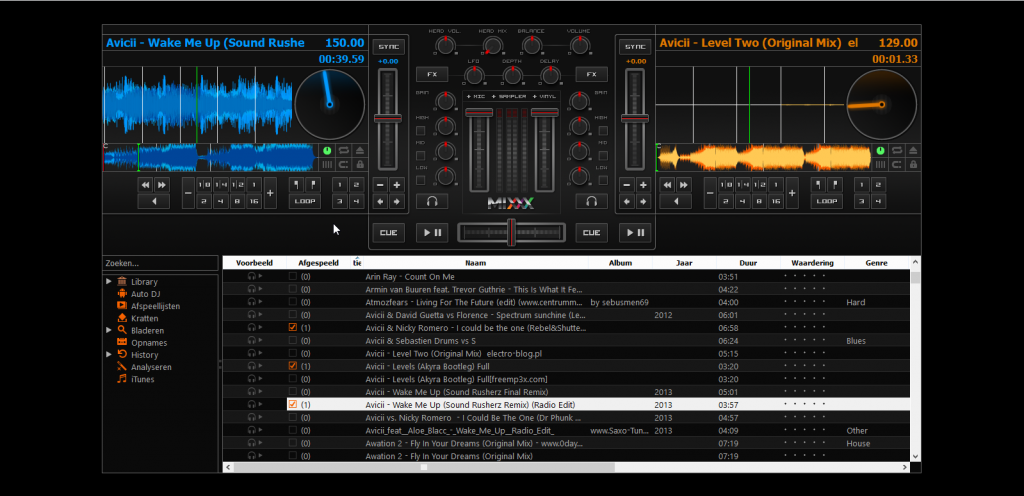
Task: Sort tracks by Genre column header
Action: (x=876, y=263)
